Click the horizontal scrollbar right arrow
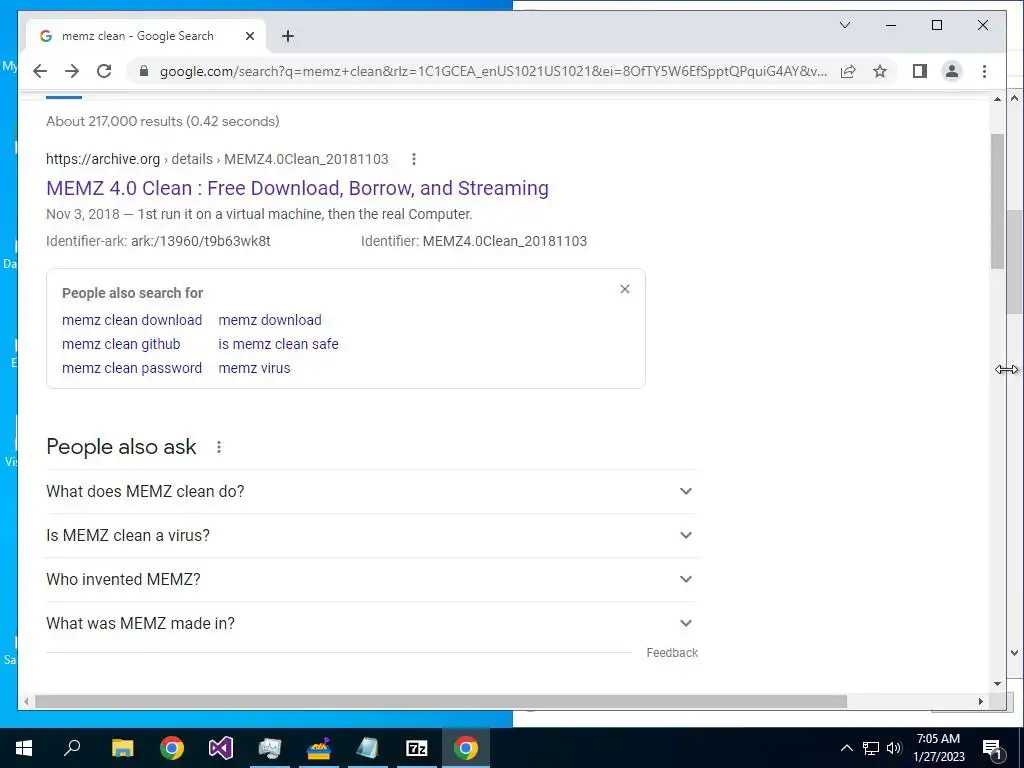1024x768 pixels. click(980, 701)
